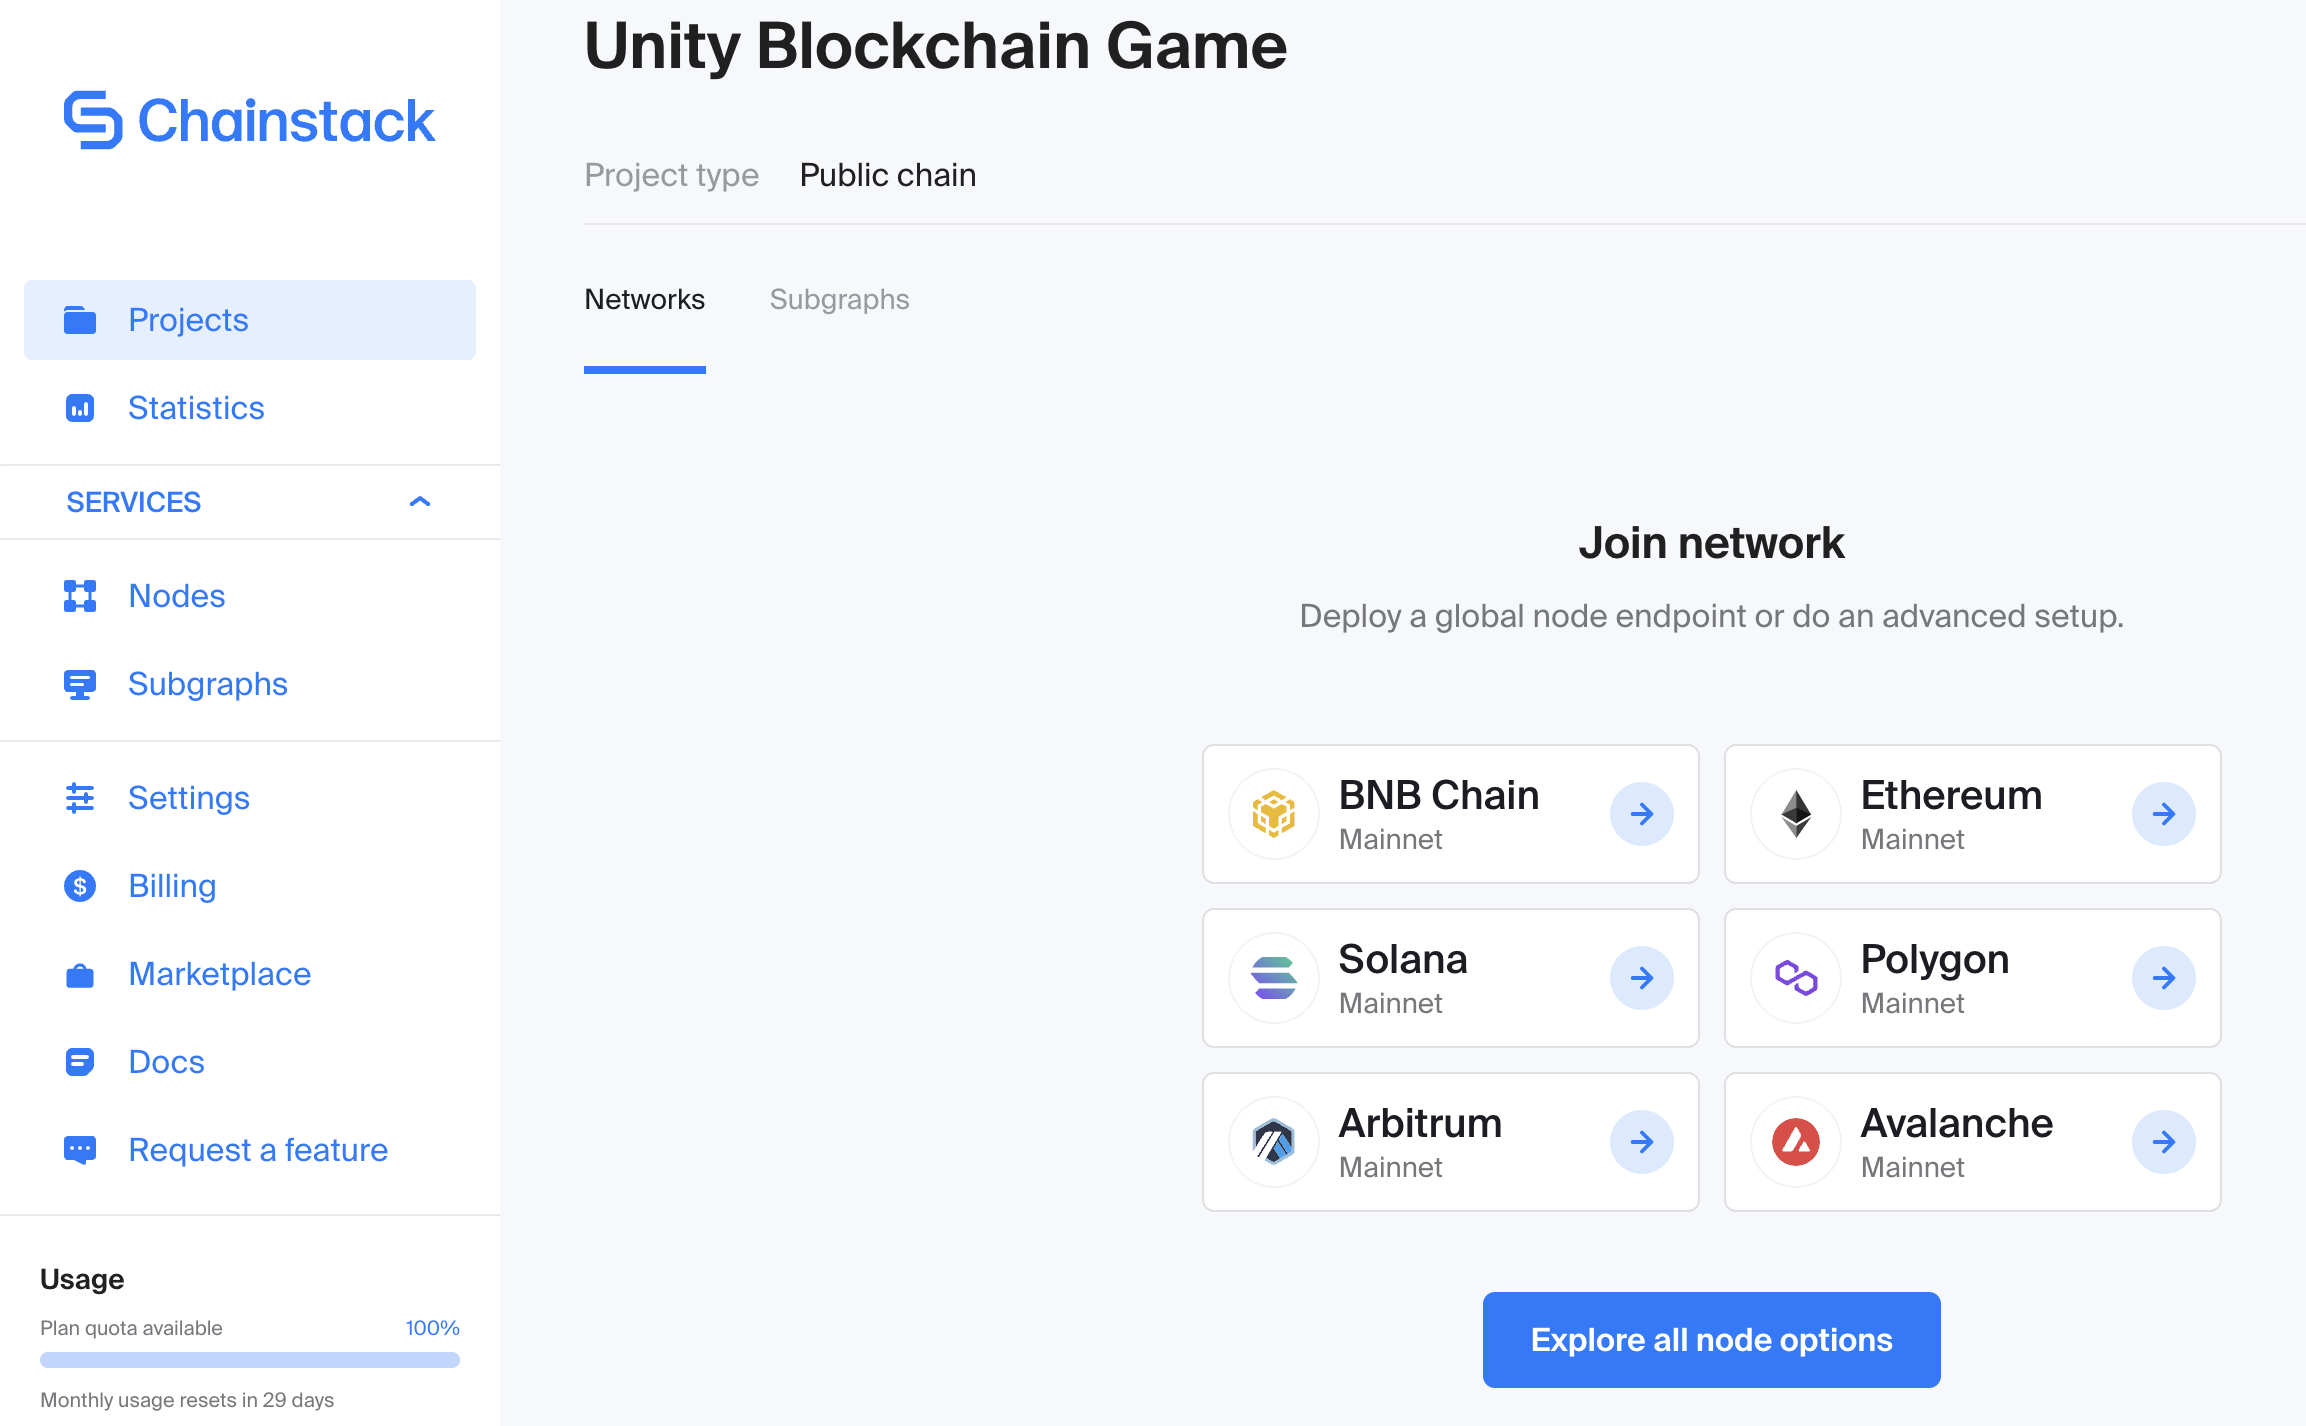
Task: Click the Solana logo icon
Action: 1274,978
